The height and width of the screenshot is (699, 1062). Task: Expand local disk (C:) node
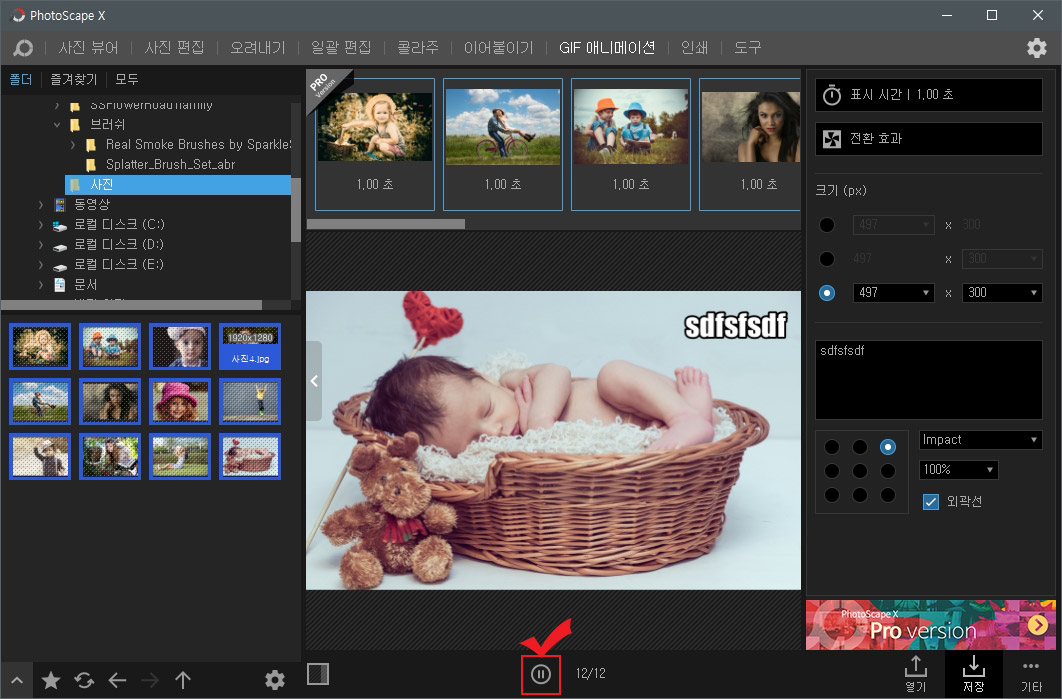[41, 225]
